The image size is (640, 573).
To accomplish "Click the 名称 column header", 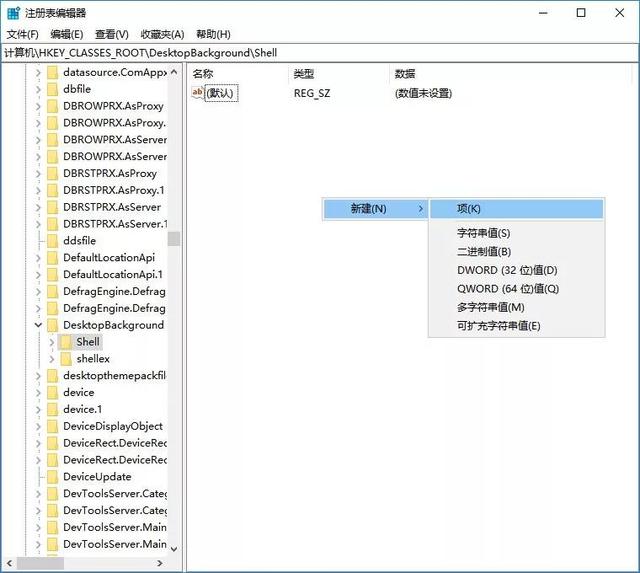I will (x=203, y=74).
